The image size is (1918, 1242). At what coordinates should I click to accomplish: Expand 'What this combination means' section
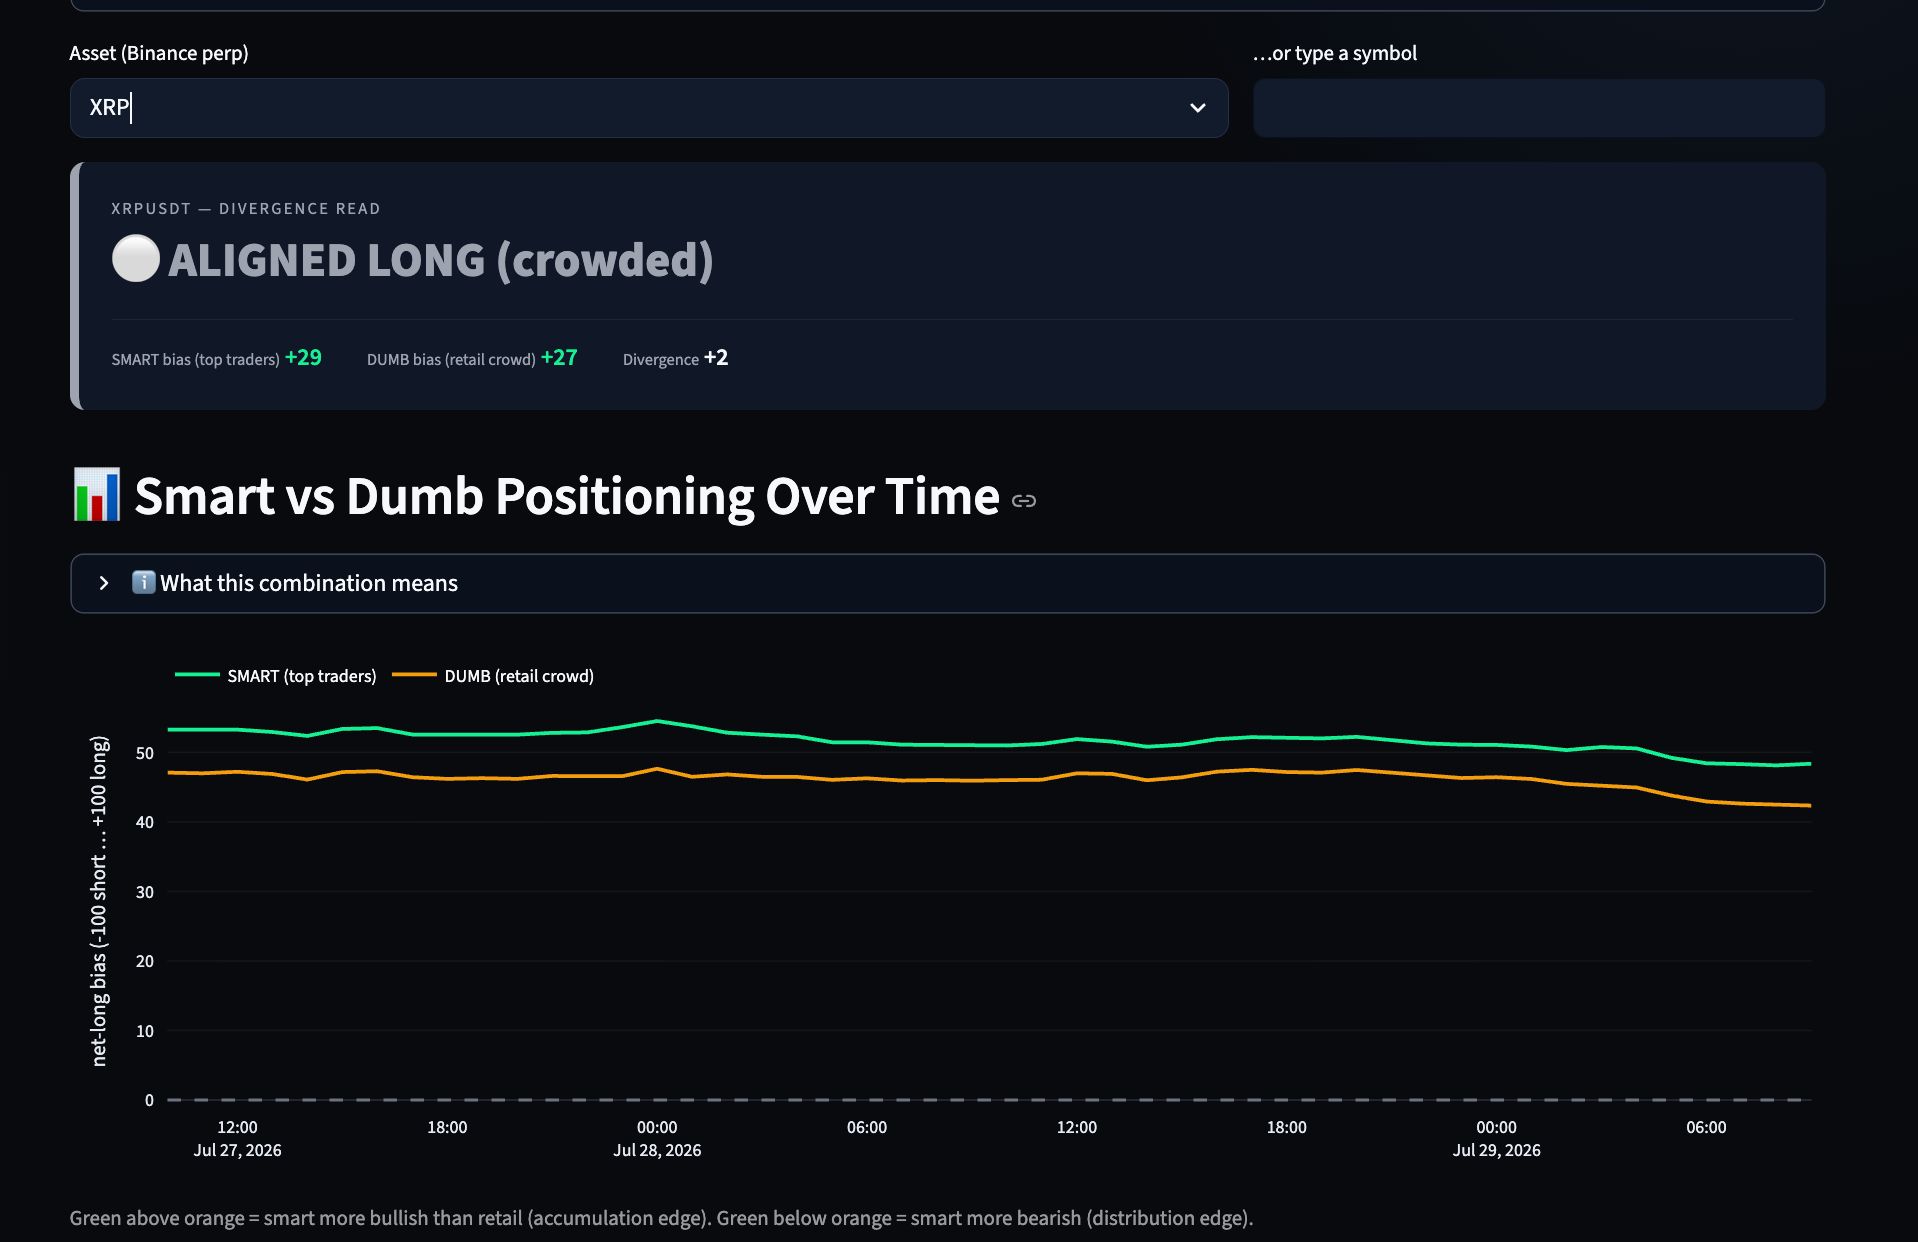(x=947, y=583)
